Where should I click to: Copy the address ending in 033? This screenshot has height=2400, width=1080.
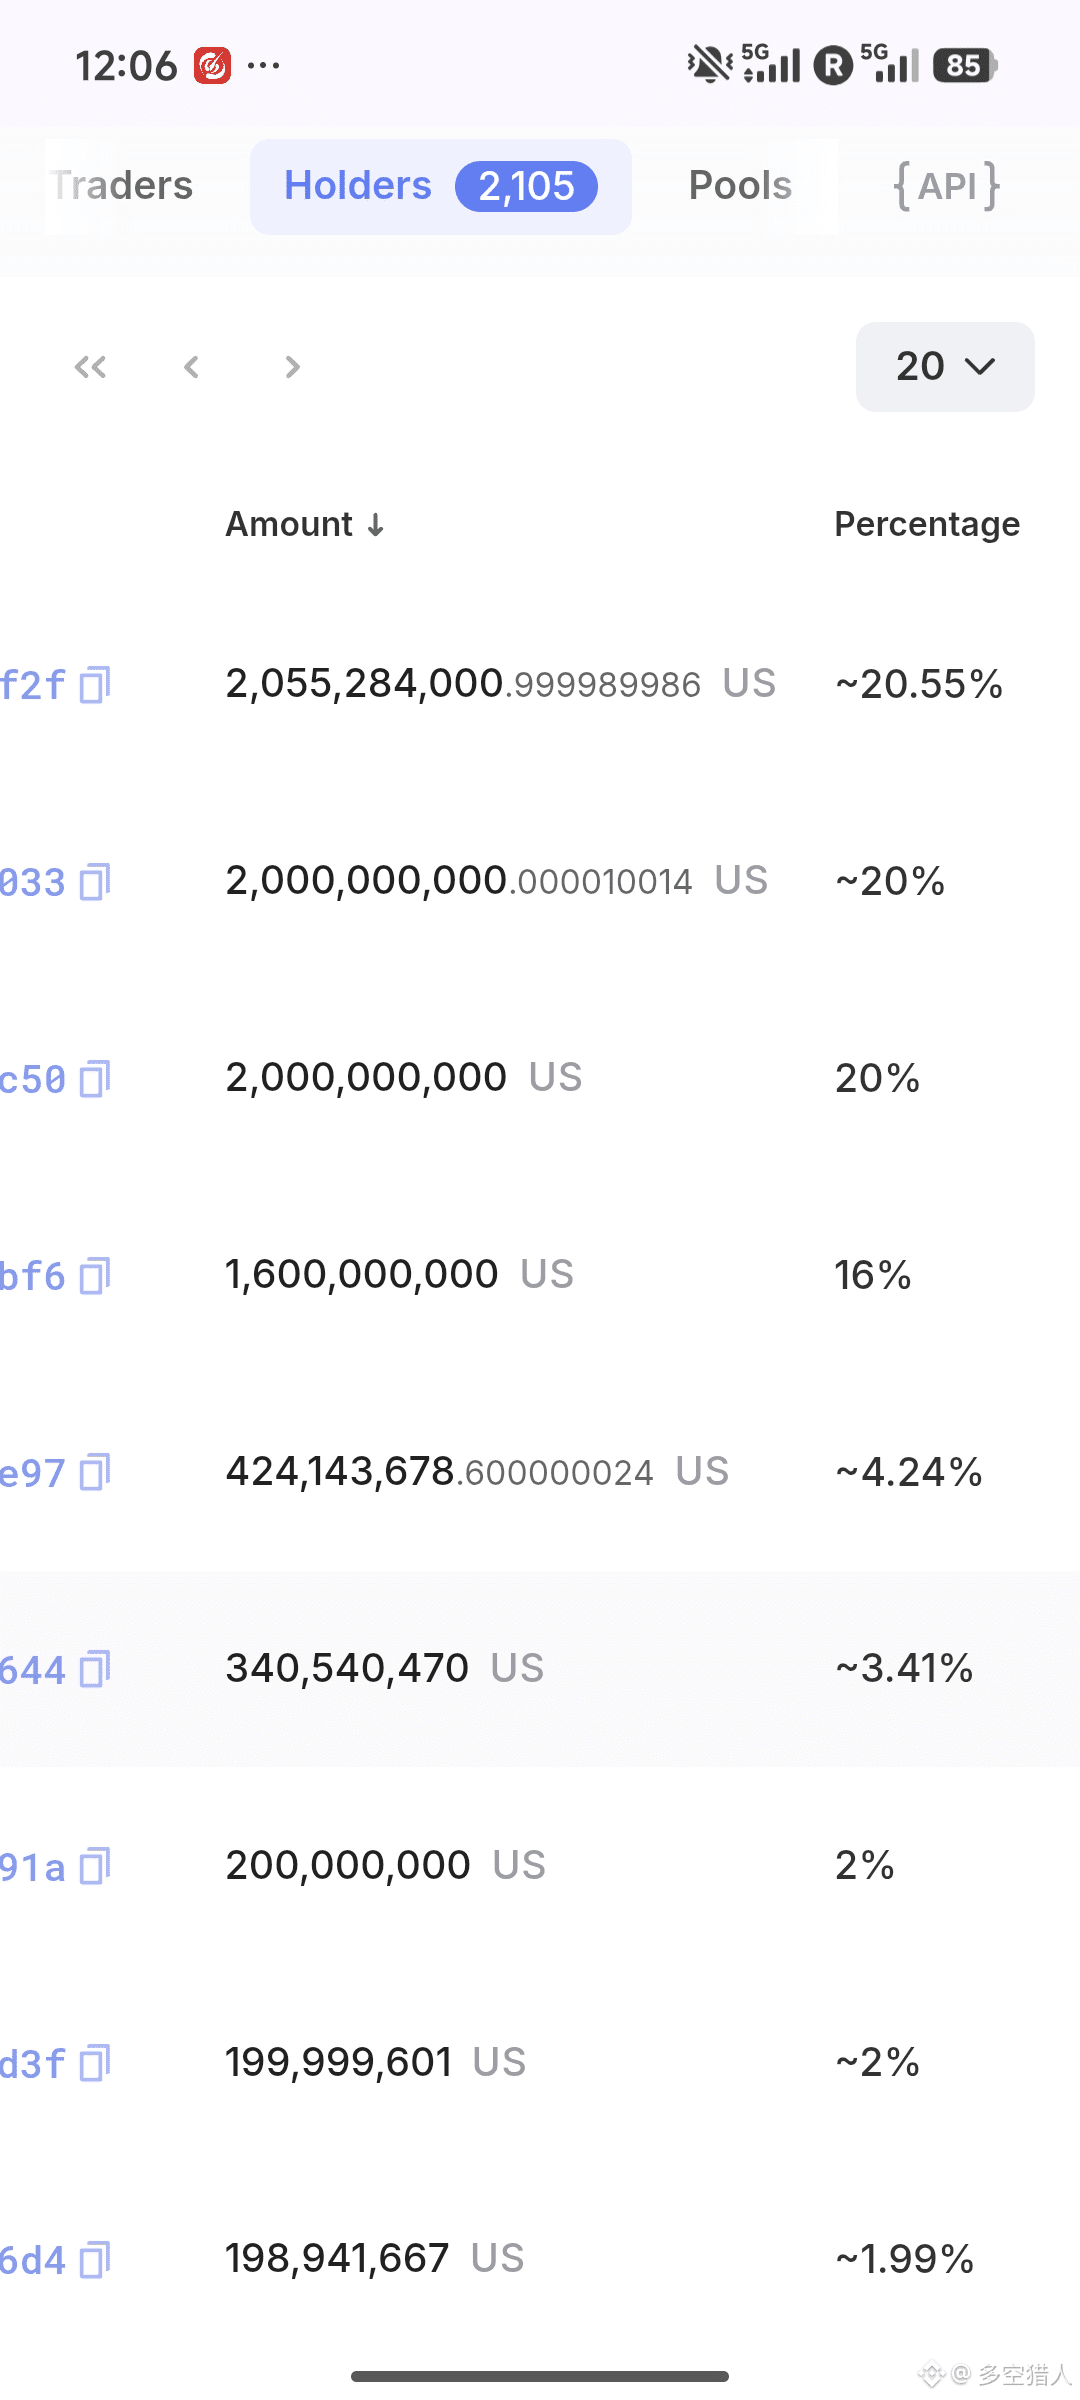[95, 882]
